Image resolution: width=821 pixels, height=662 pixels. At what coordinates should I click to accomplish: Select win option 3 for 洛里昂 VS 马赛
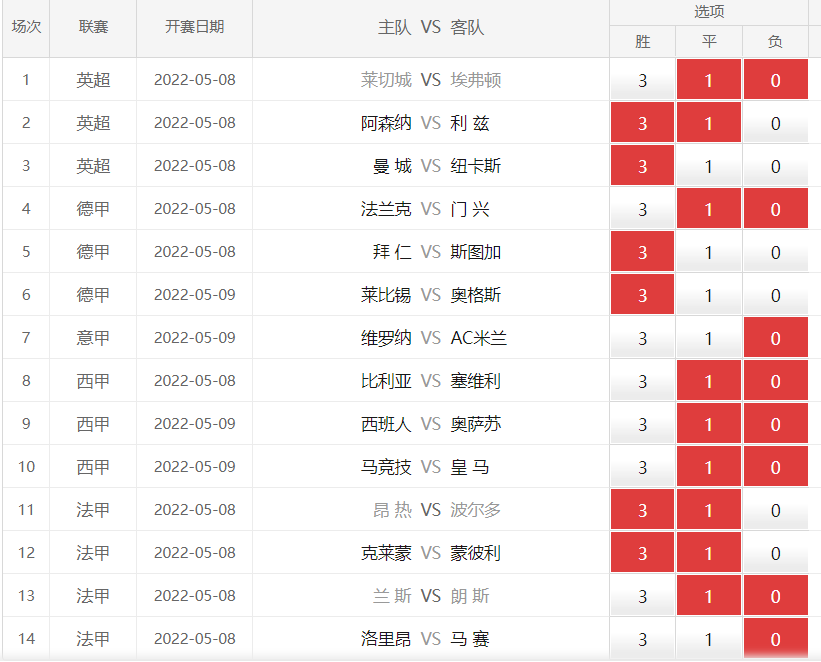tap(642, 638)
